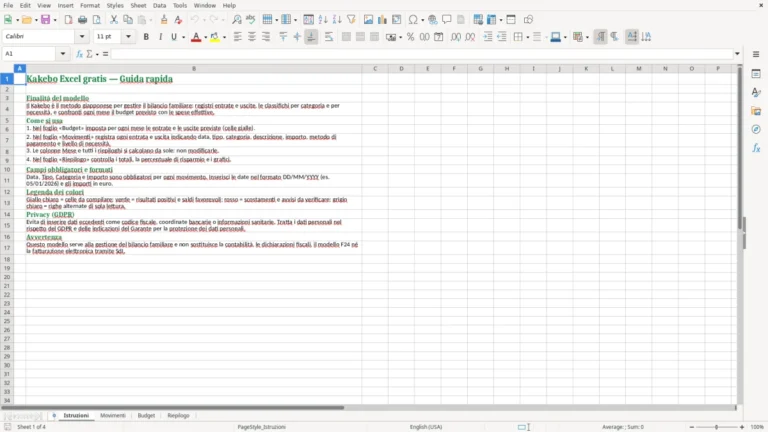Toggle Align Left
This screenshot has width=768, height=432.
[x=238, y=37]
